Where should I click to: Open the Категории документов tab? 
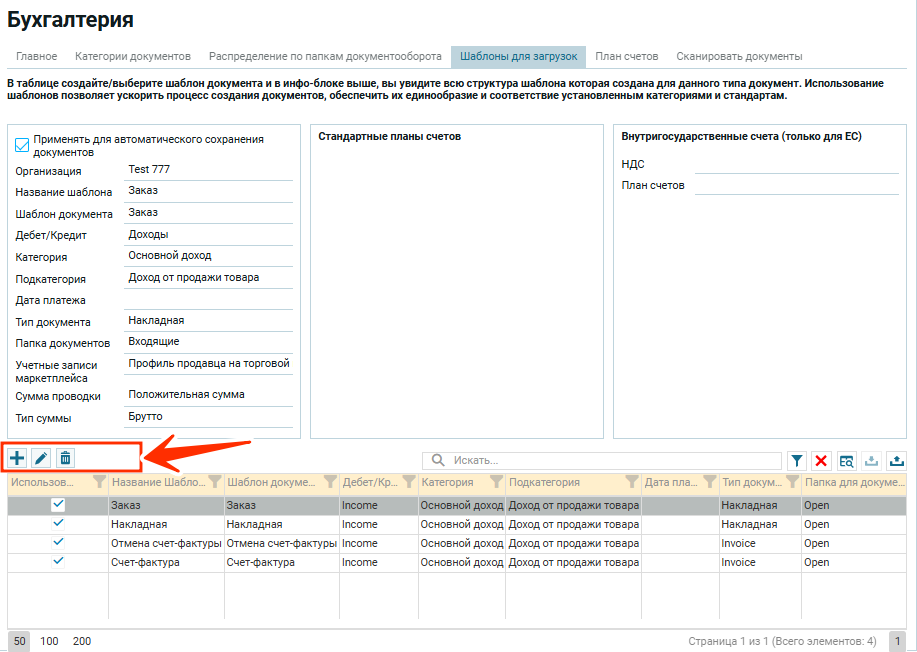click(x=132, y=56)
